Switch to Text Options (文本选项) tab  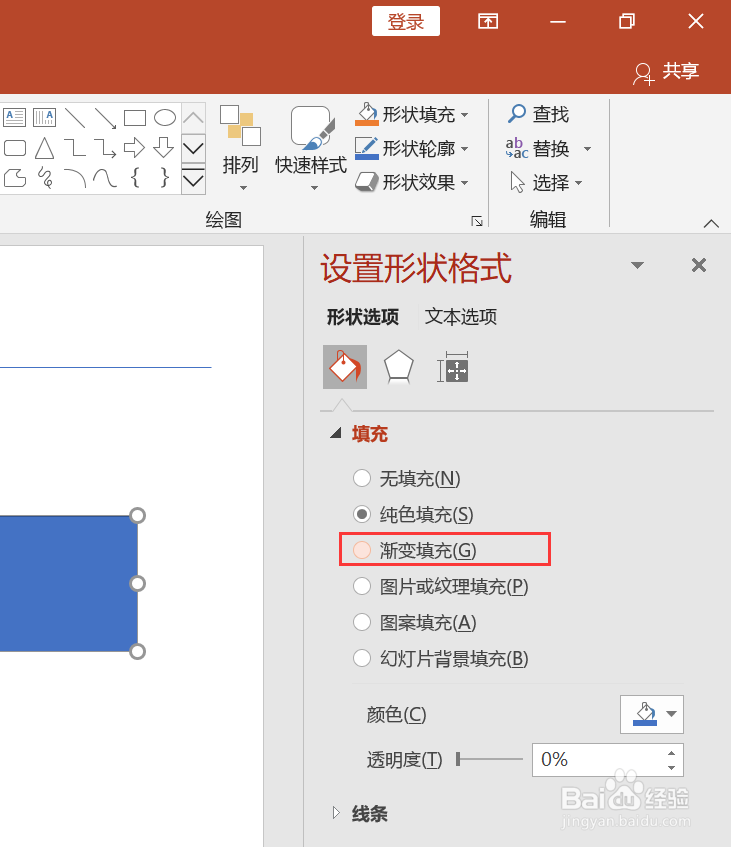pos(460,317)
